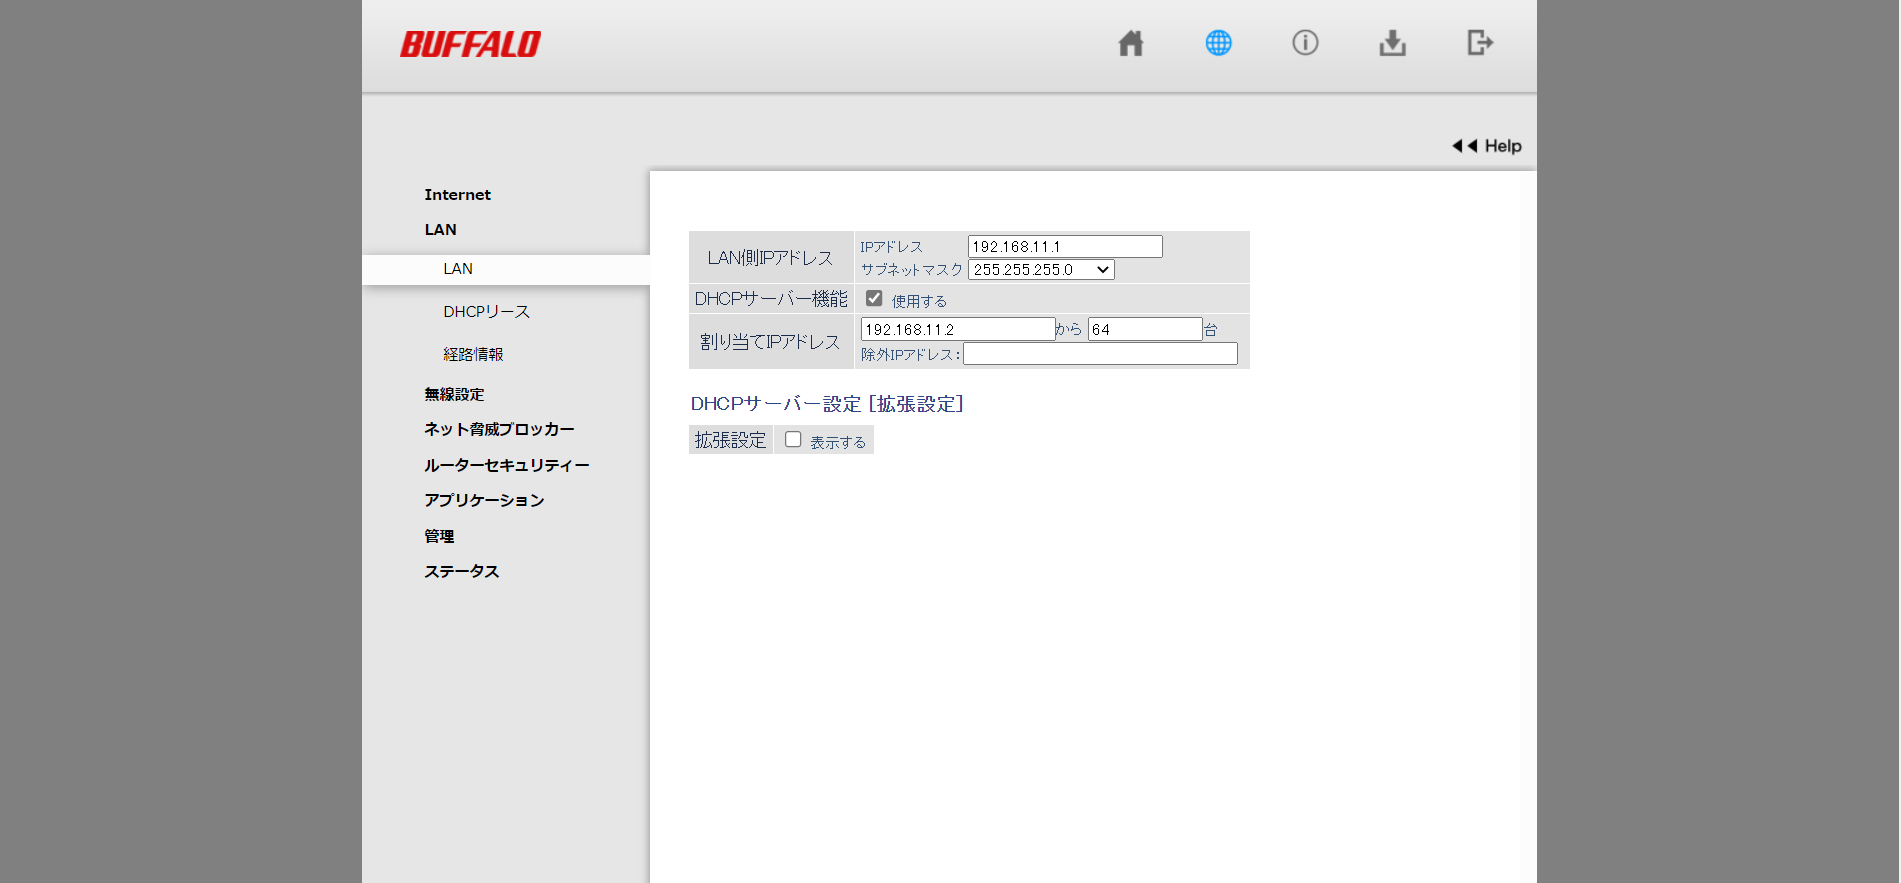Click the 除外IPアドレス input field
Image resolution: width=1901 pixels, height=883 pixels.
click(x=1099, y=355)
